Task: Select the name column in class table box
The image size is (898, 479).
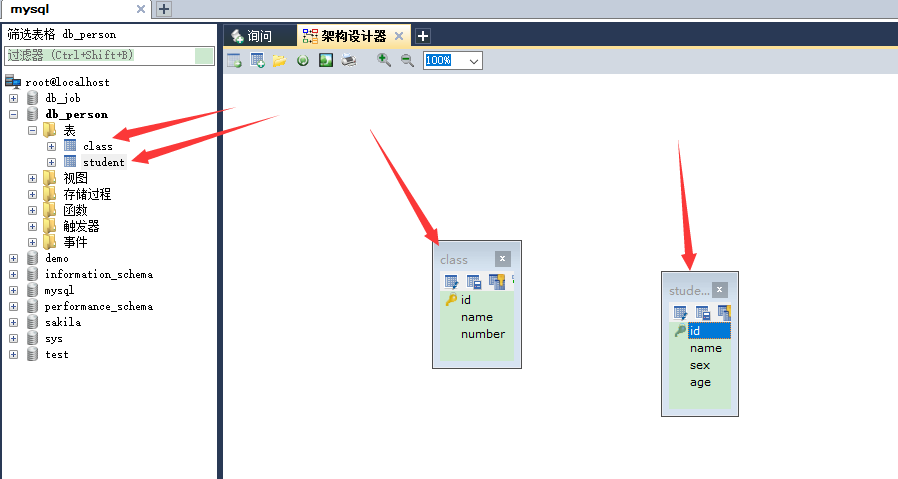Action: point(476,317)
